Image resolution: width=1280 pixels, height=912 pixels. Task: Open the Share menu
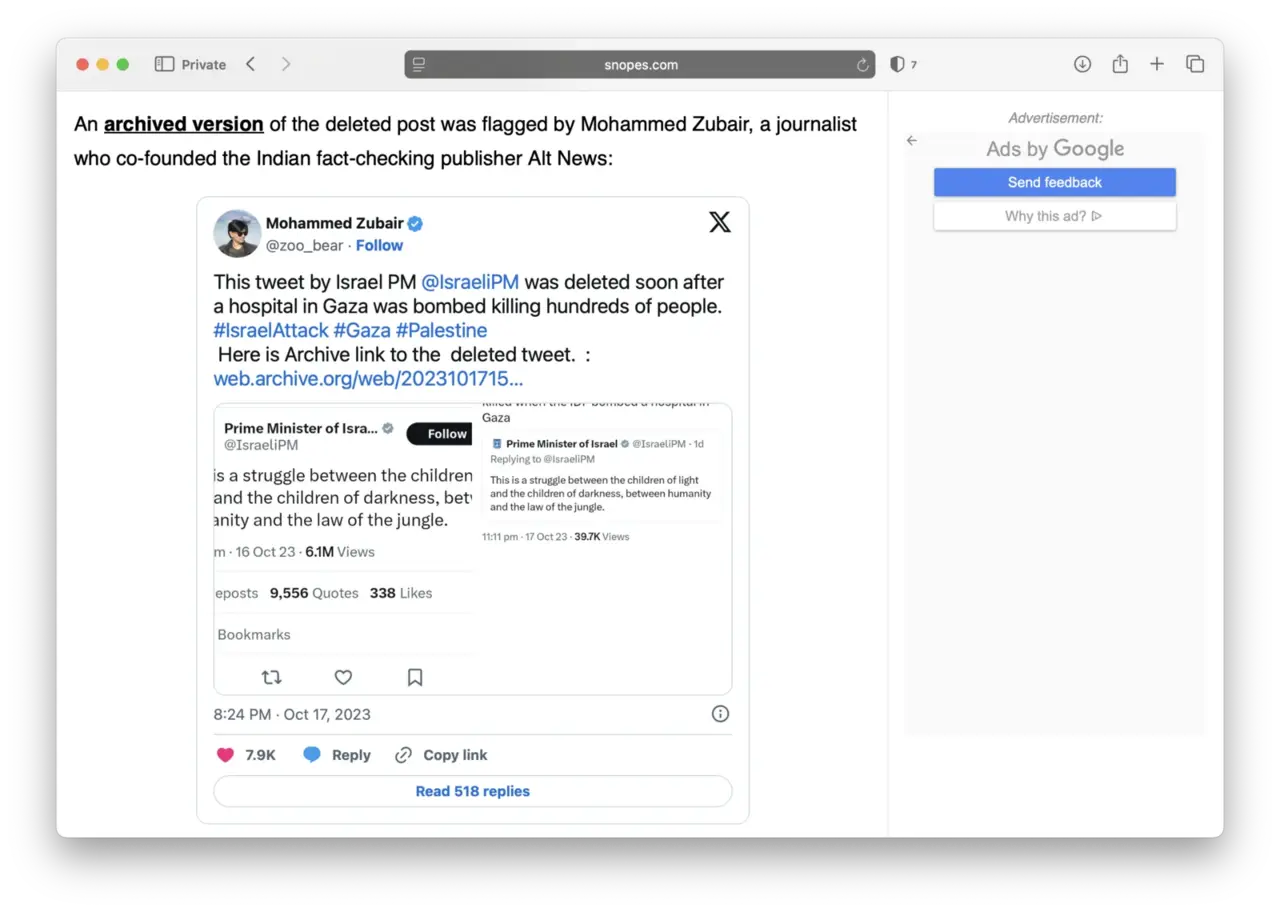tap(1120, 64)
